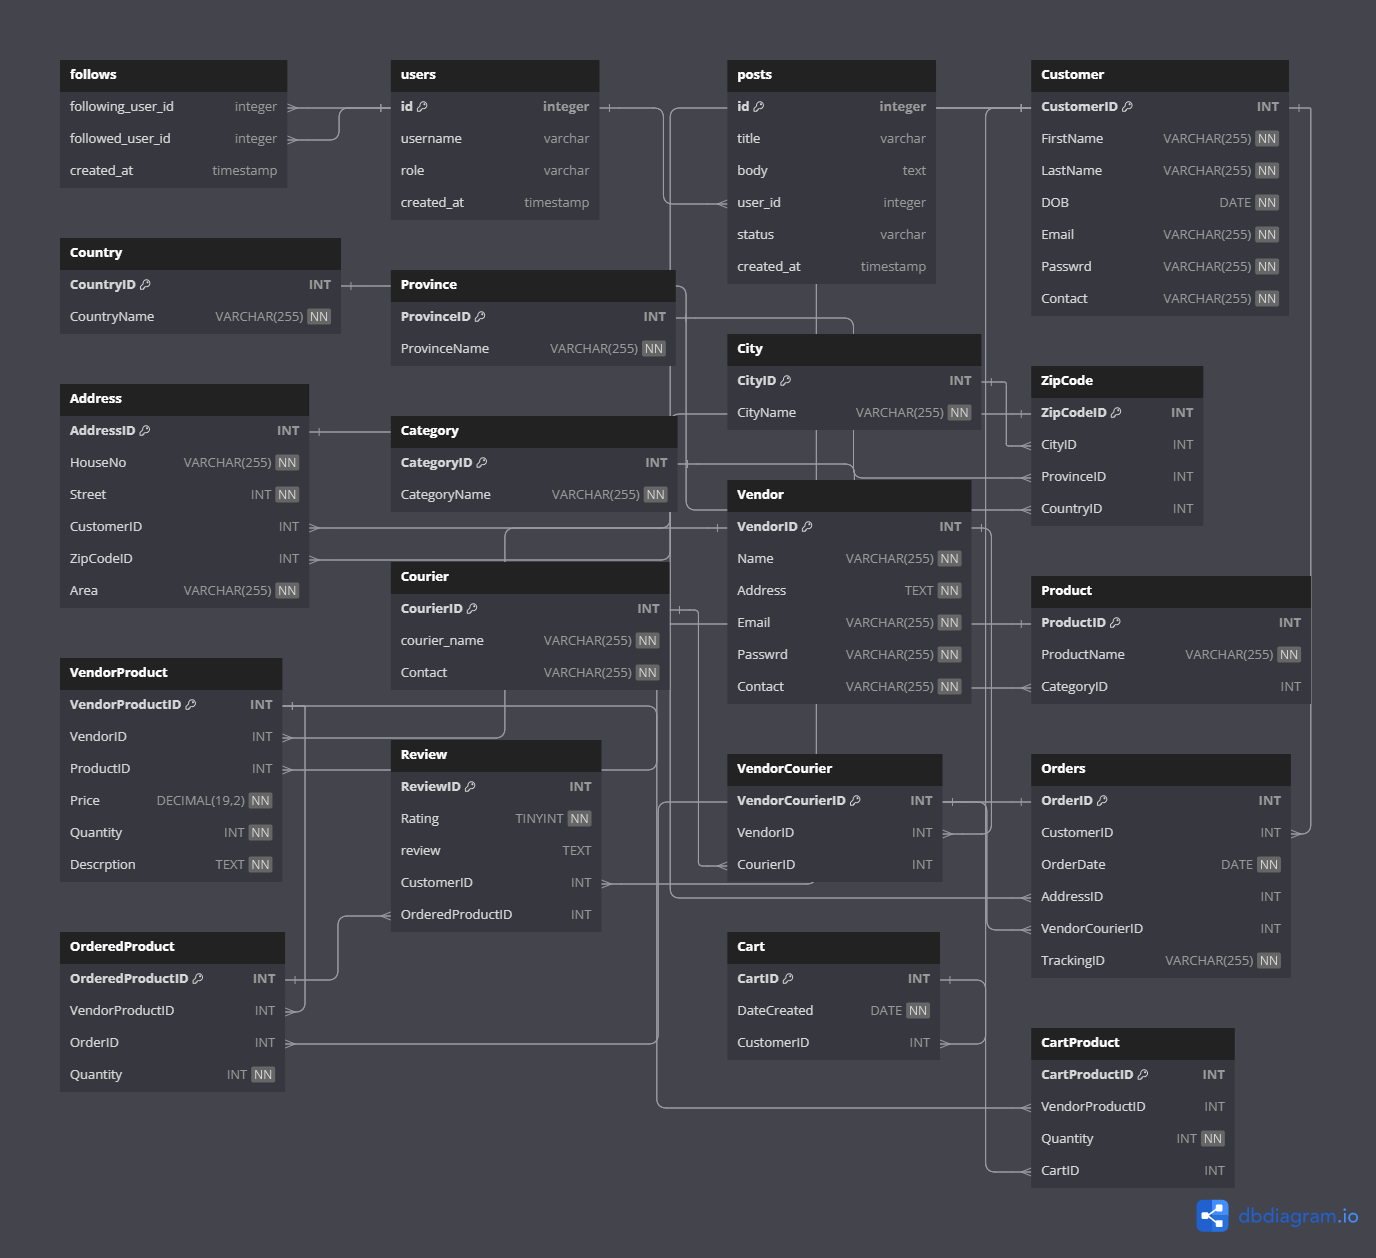Click the ZipCode table title
Screen dimensions: 1376x1258
tap(1067, 381)
